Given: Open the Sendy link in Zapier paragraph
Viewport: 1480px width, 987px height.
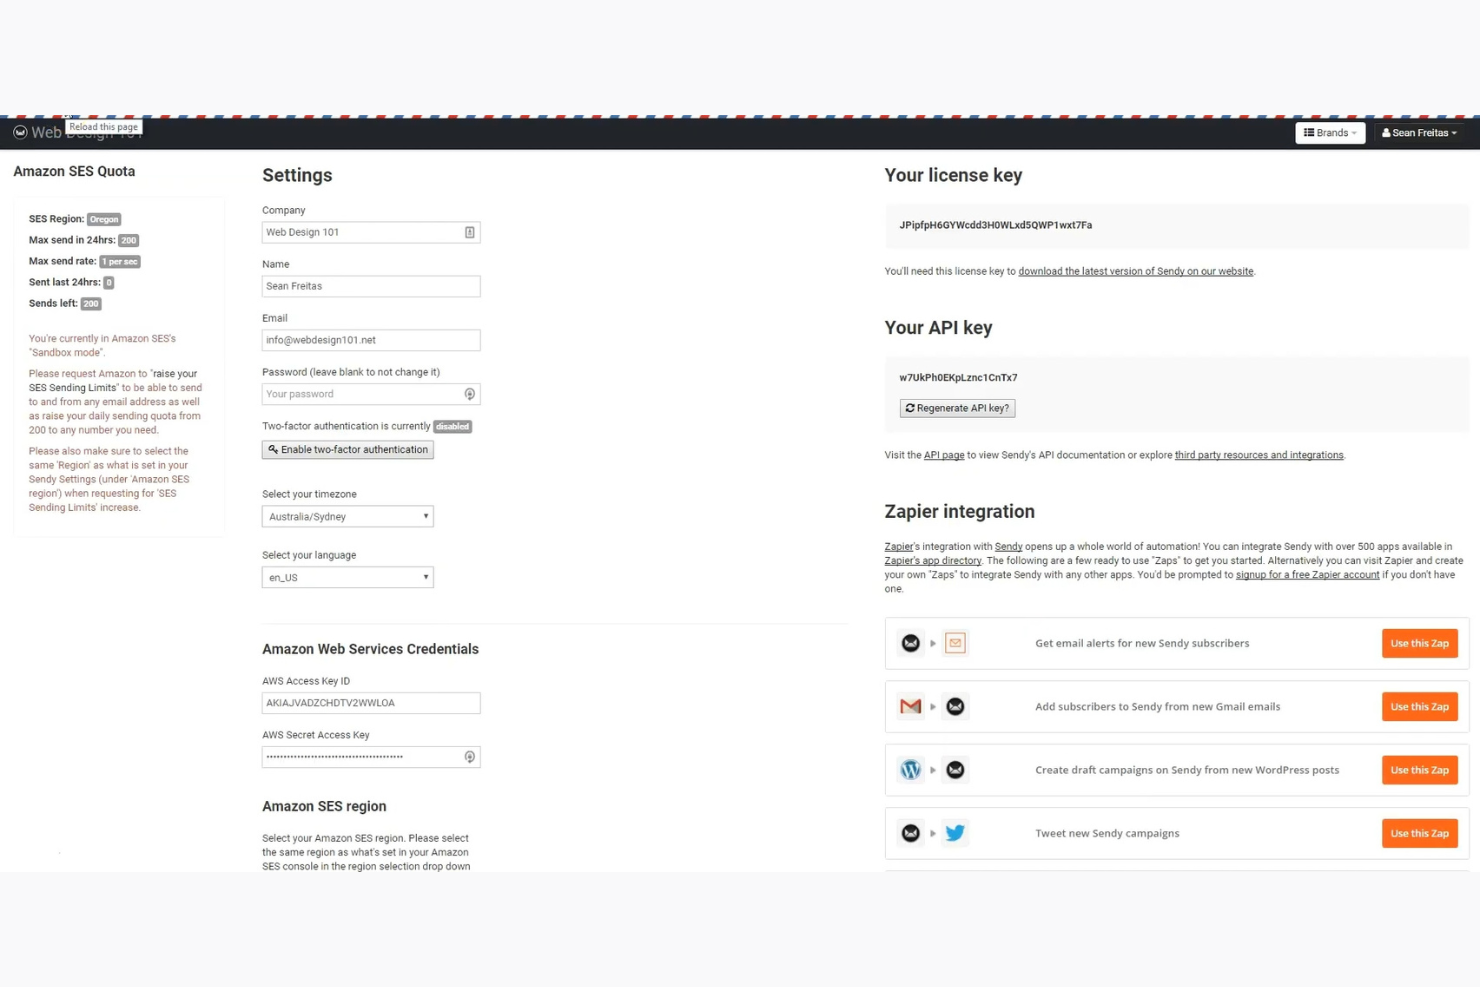Looking at the screenshot, I should click(x=1008, y=547).
